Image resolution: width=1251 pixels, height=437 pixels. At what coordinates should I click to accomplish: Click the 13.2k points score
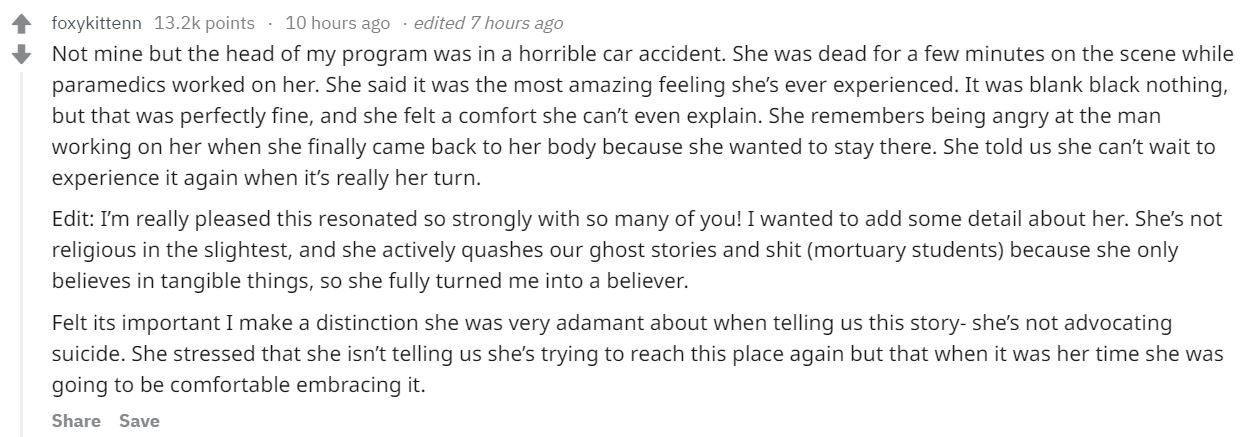pyautogui.click(x=194, y=22)
